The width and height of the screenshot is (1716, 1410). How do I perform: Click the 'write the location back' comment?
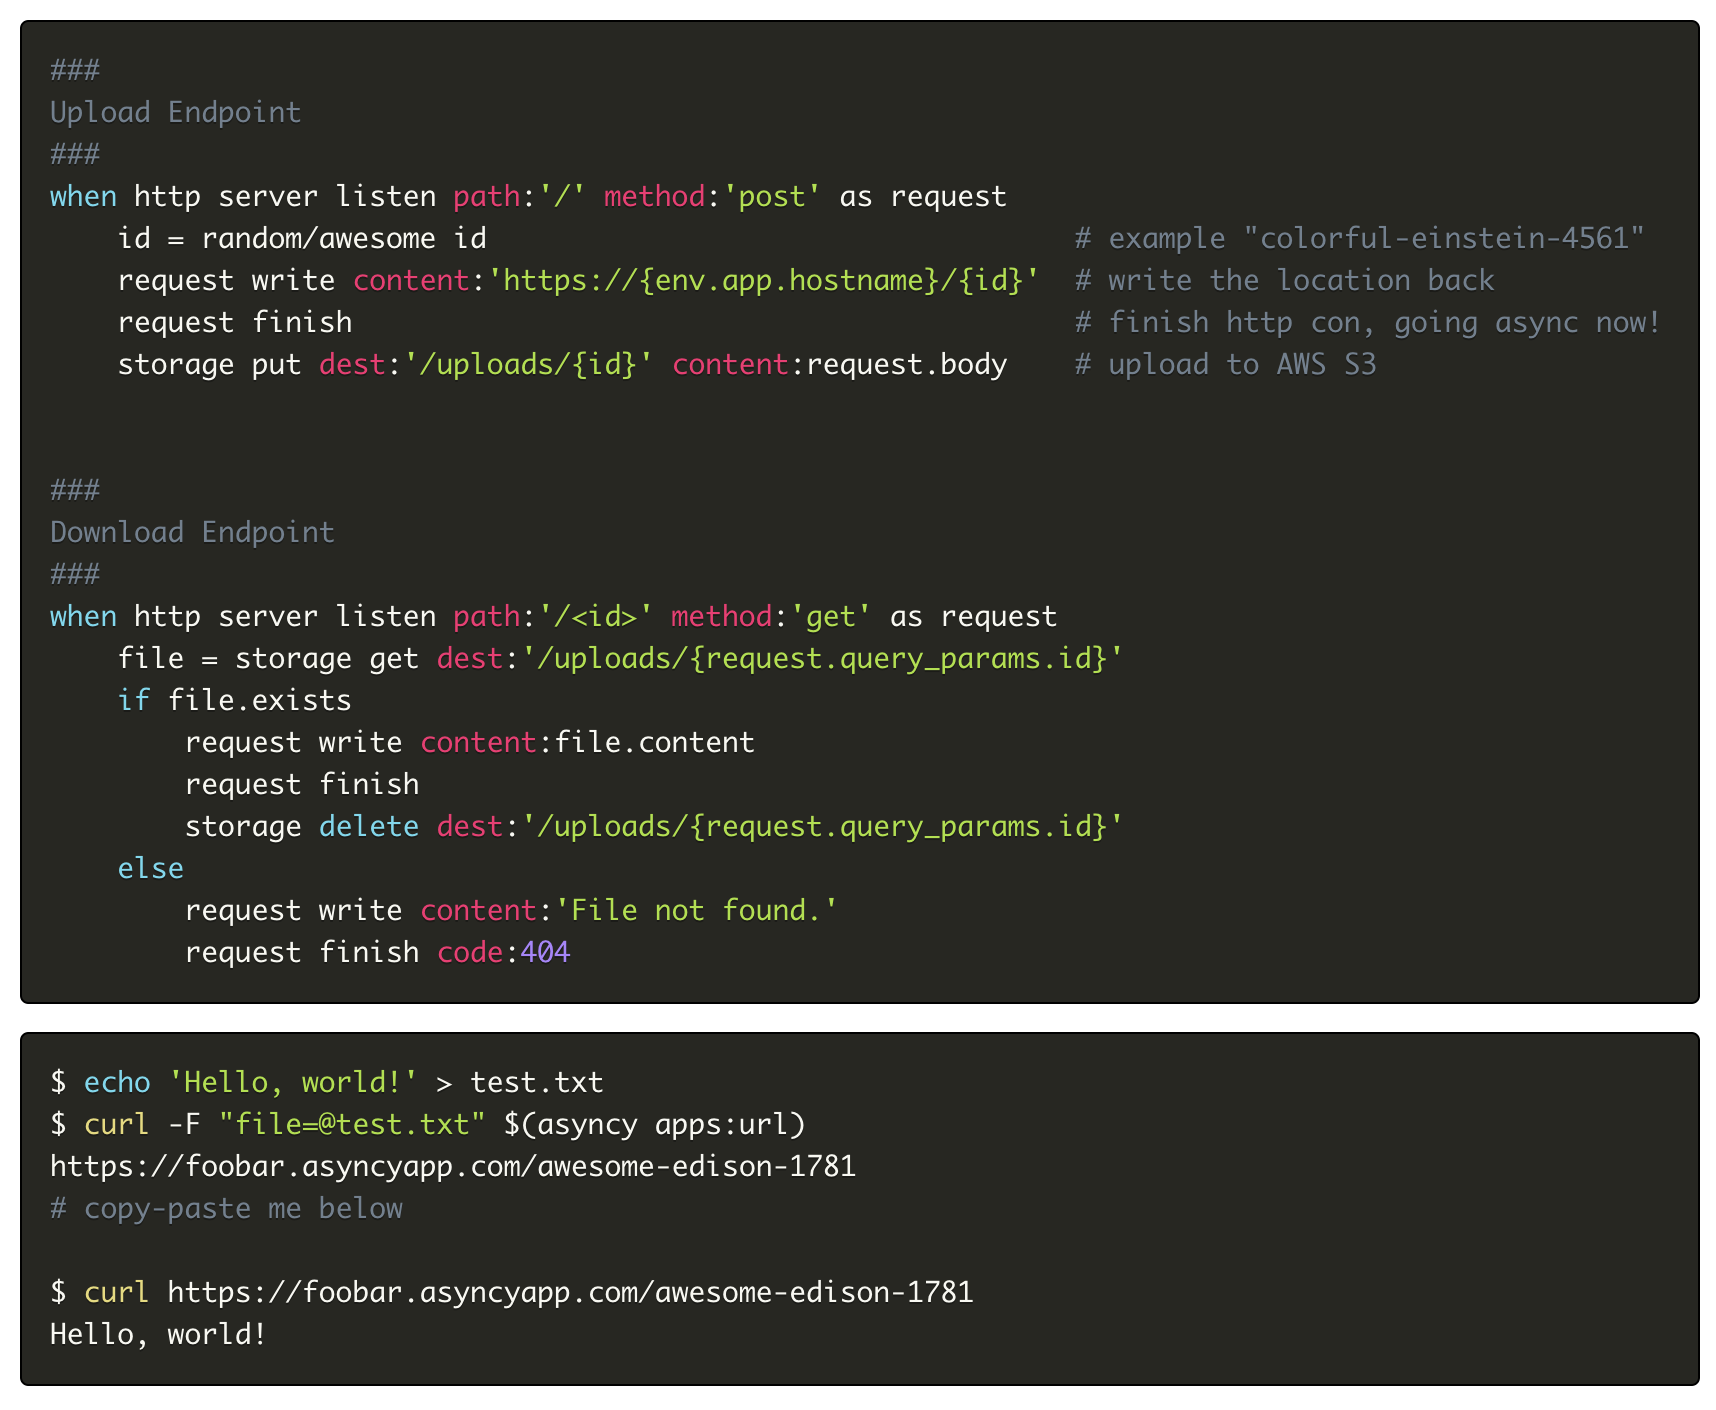point(1285,280)
